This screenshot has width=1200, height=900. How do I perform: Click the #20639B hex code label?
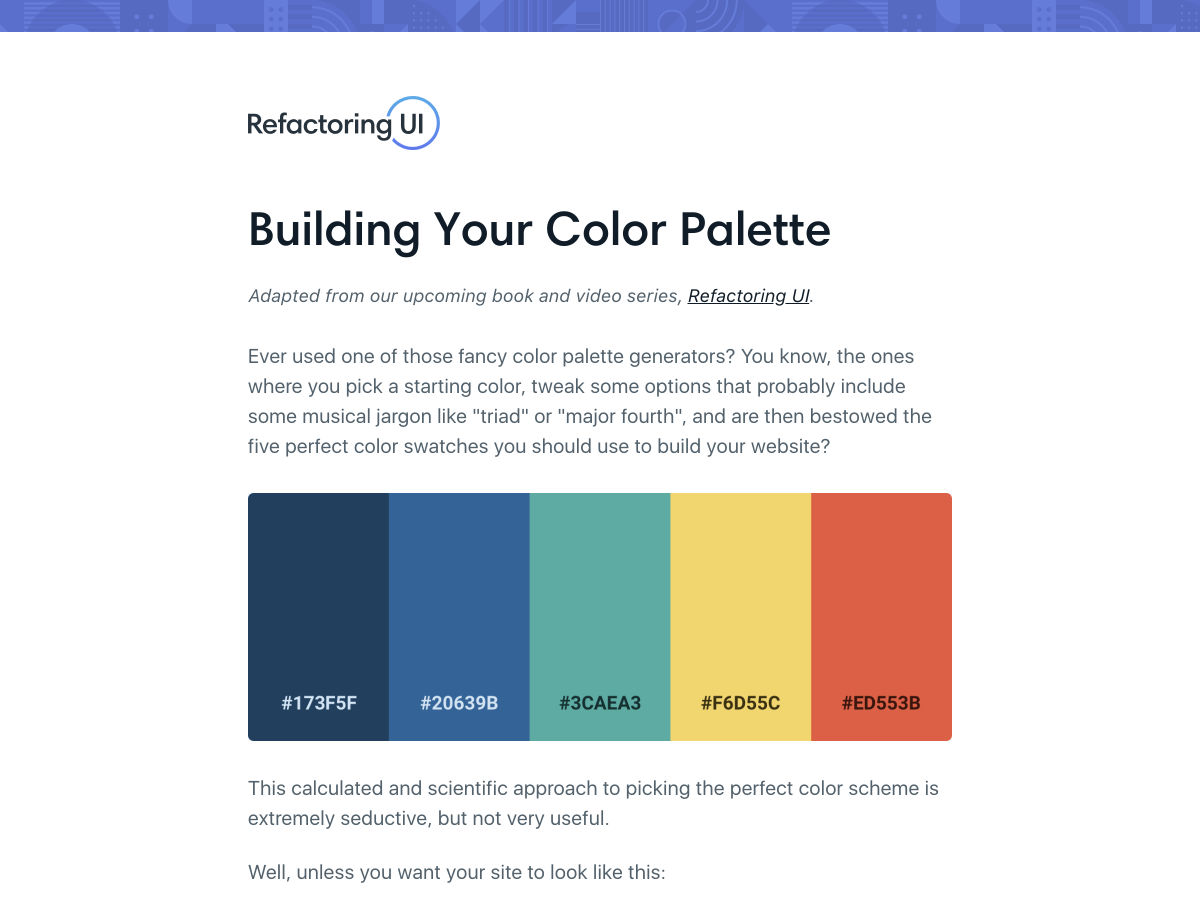point(459,703)
